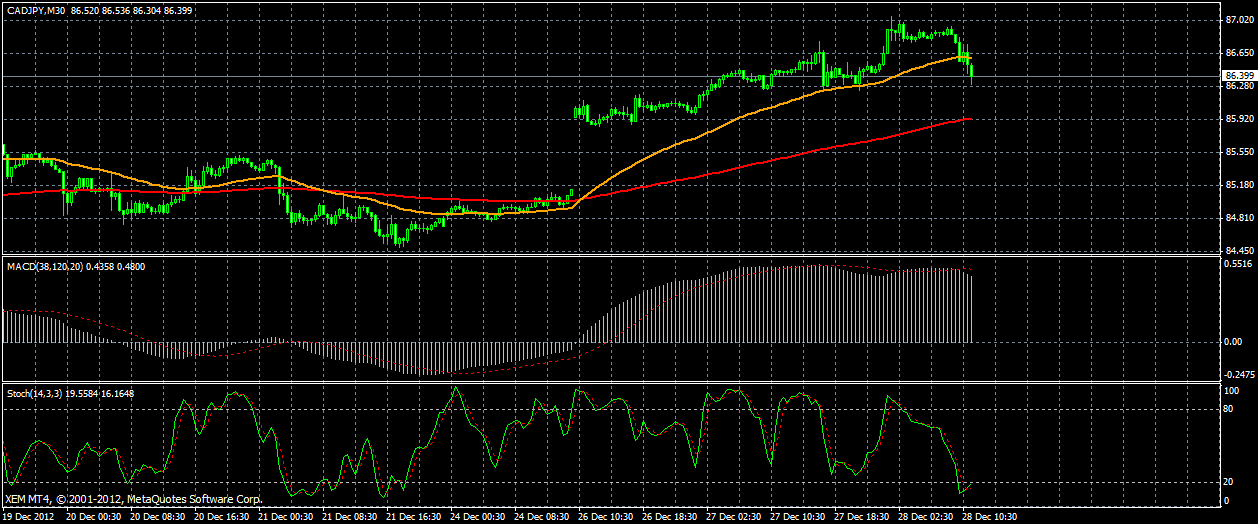The image size is (1258, 524).
Task: Click the 24 Dec 08:30 time label
Action: (540, 517)
